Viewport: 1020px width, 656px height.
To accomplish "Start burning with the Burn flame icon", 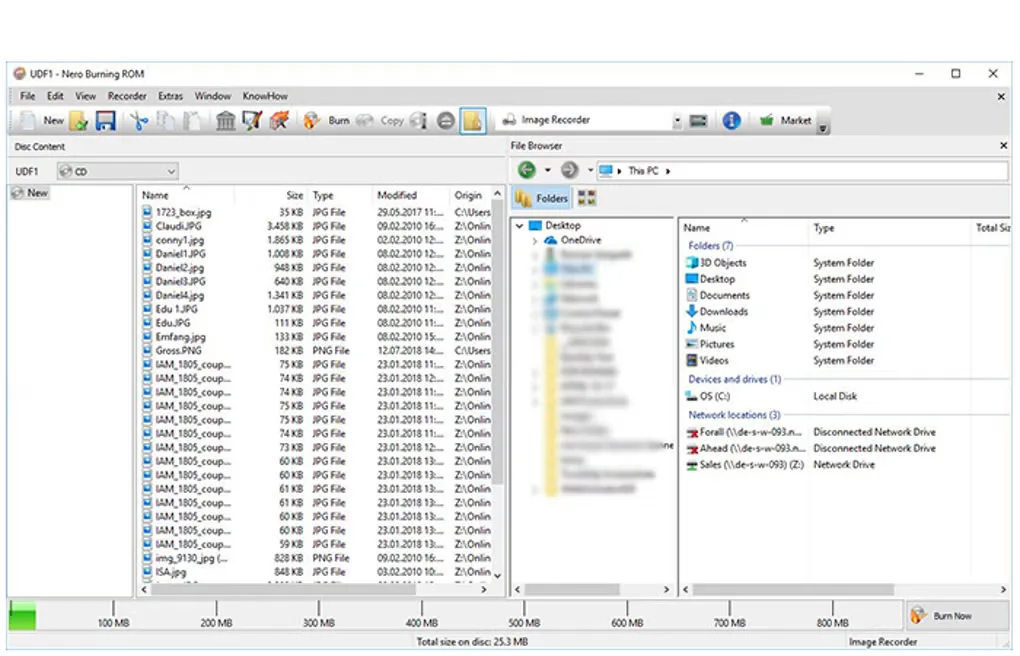I will click(x=312, y=121).
